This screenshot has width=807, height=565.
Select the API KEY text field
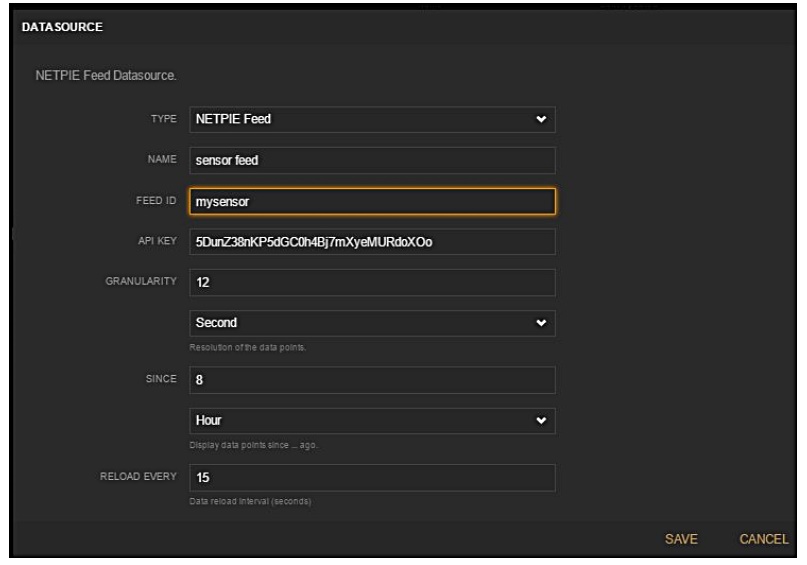(x=371, y=242)
